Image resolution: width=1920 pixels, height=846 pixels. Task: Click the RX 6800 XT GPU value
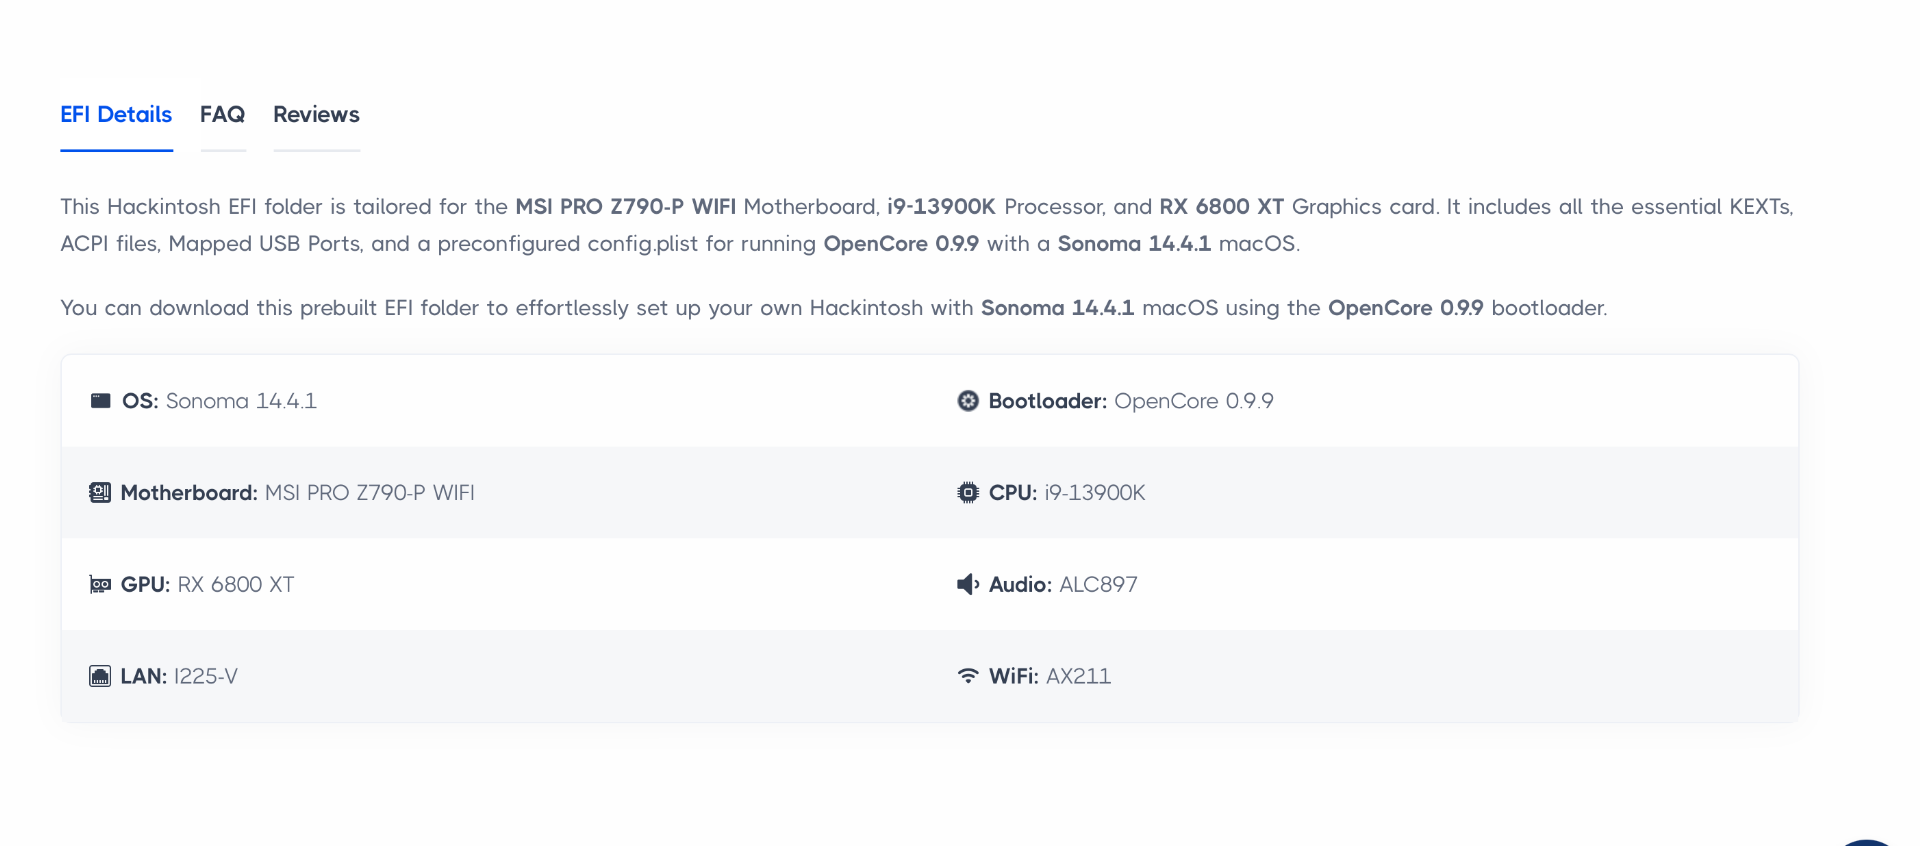click(x=236, y=585)
